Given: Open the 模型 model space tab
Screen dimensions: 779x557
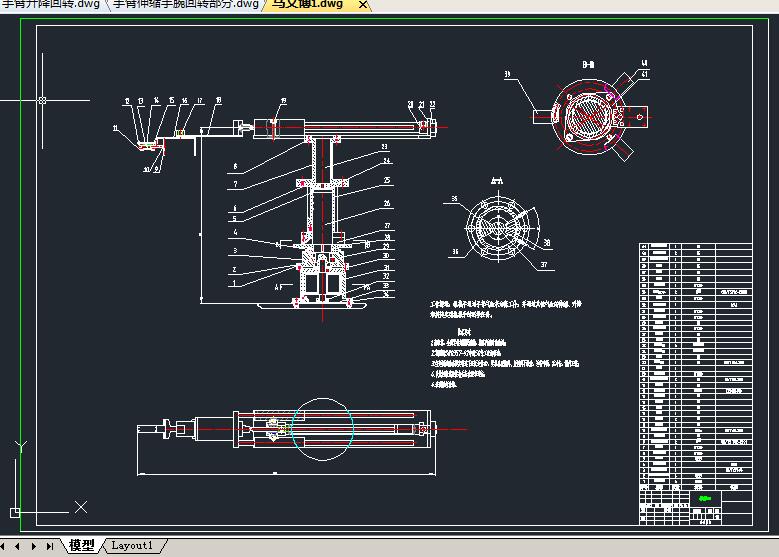Looking at the screenshot, I should coord(82,545).
